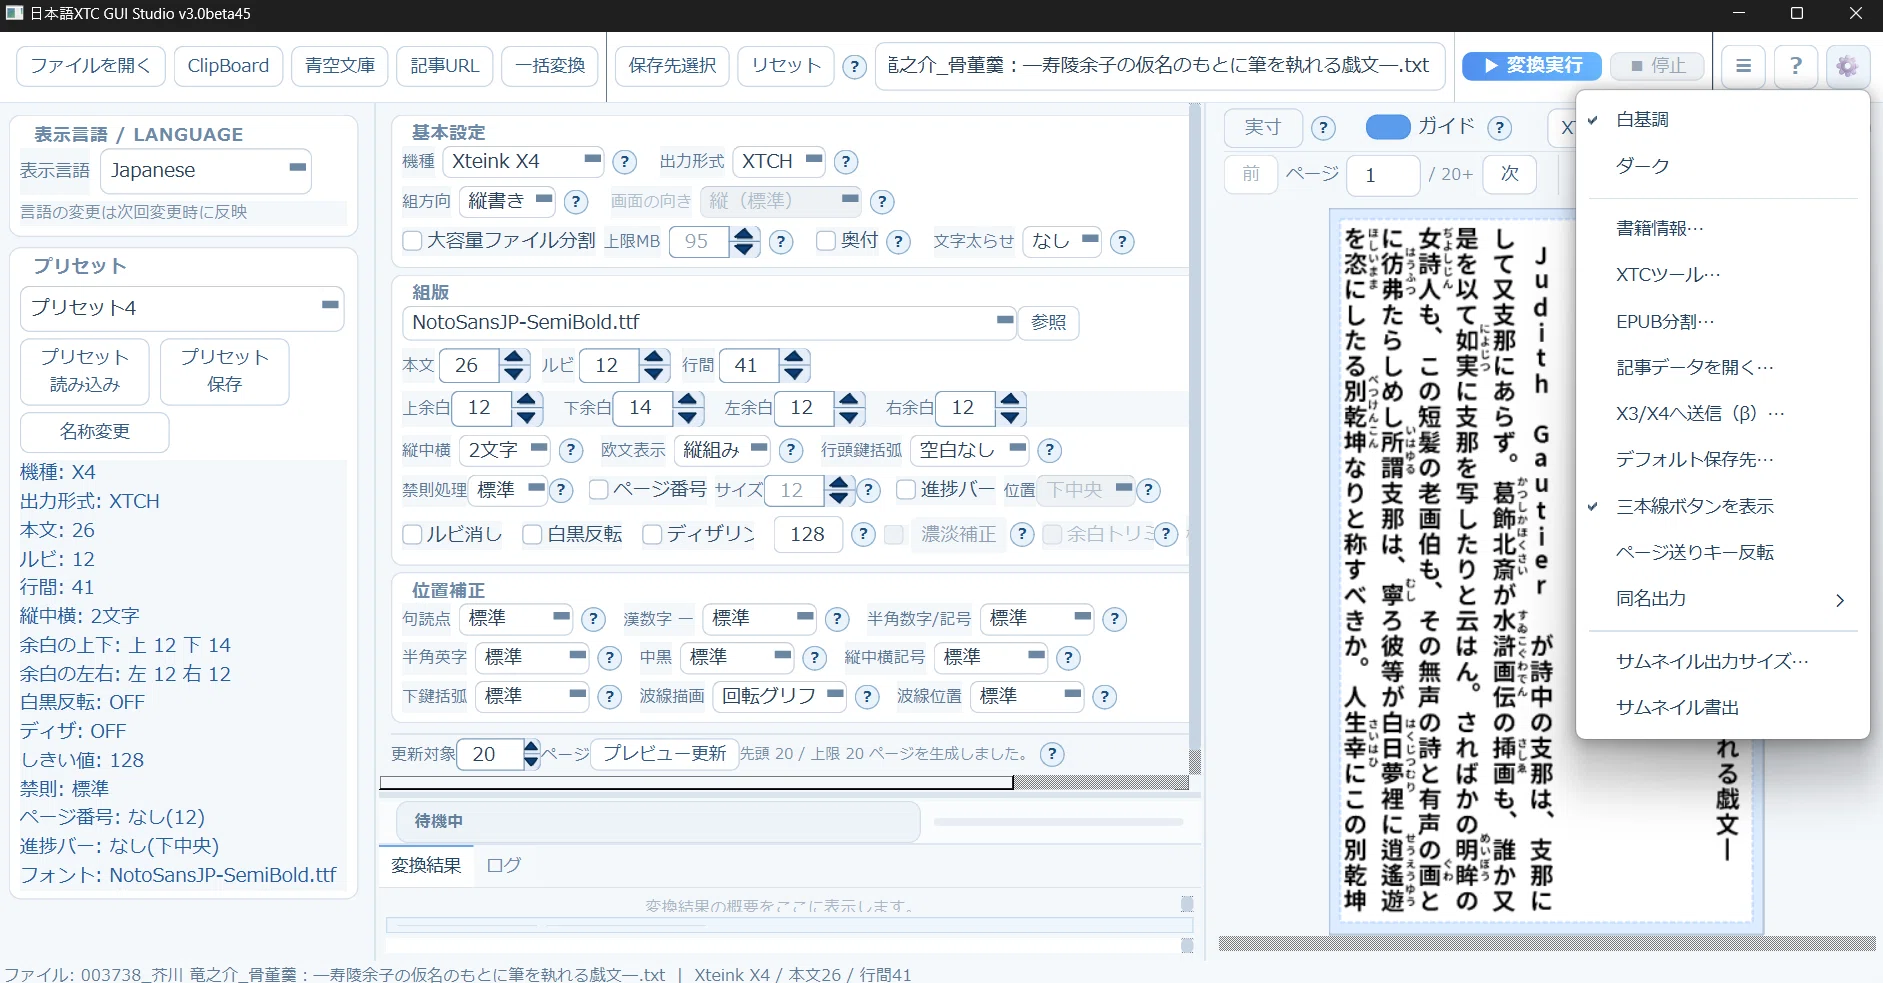Click help icon beside 欧文表示 縦組み
The height and width of the screenshot is (983, 1883).
[791, 451]
